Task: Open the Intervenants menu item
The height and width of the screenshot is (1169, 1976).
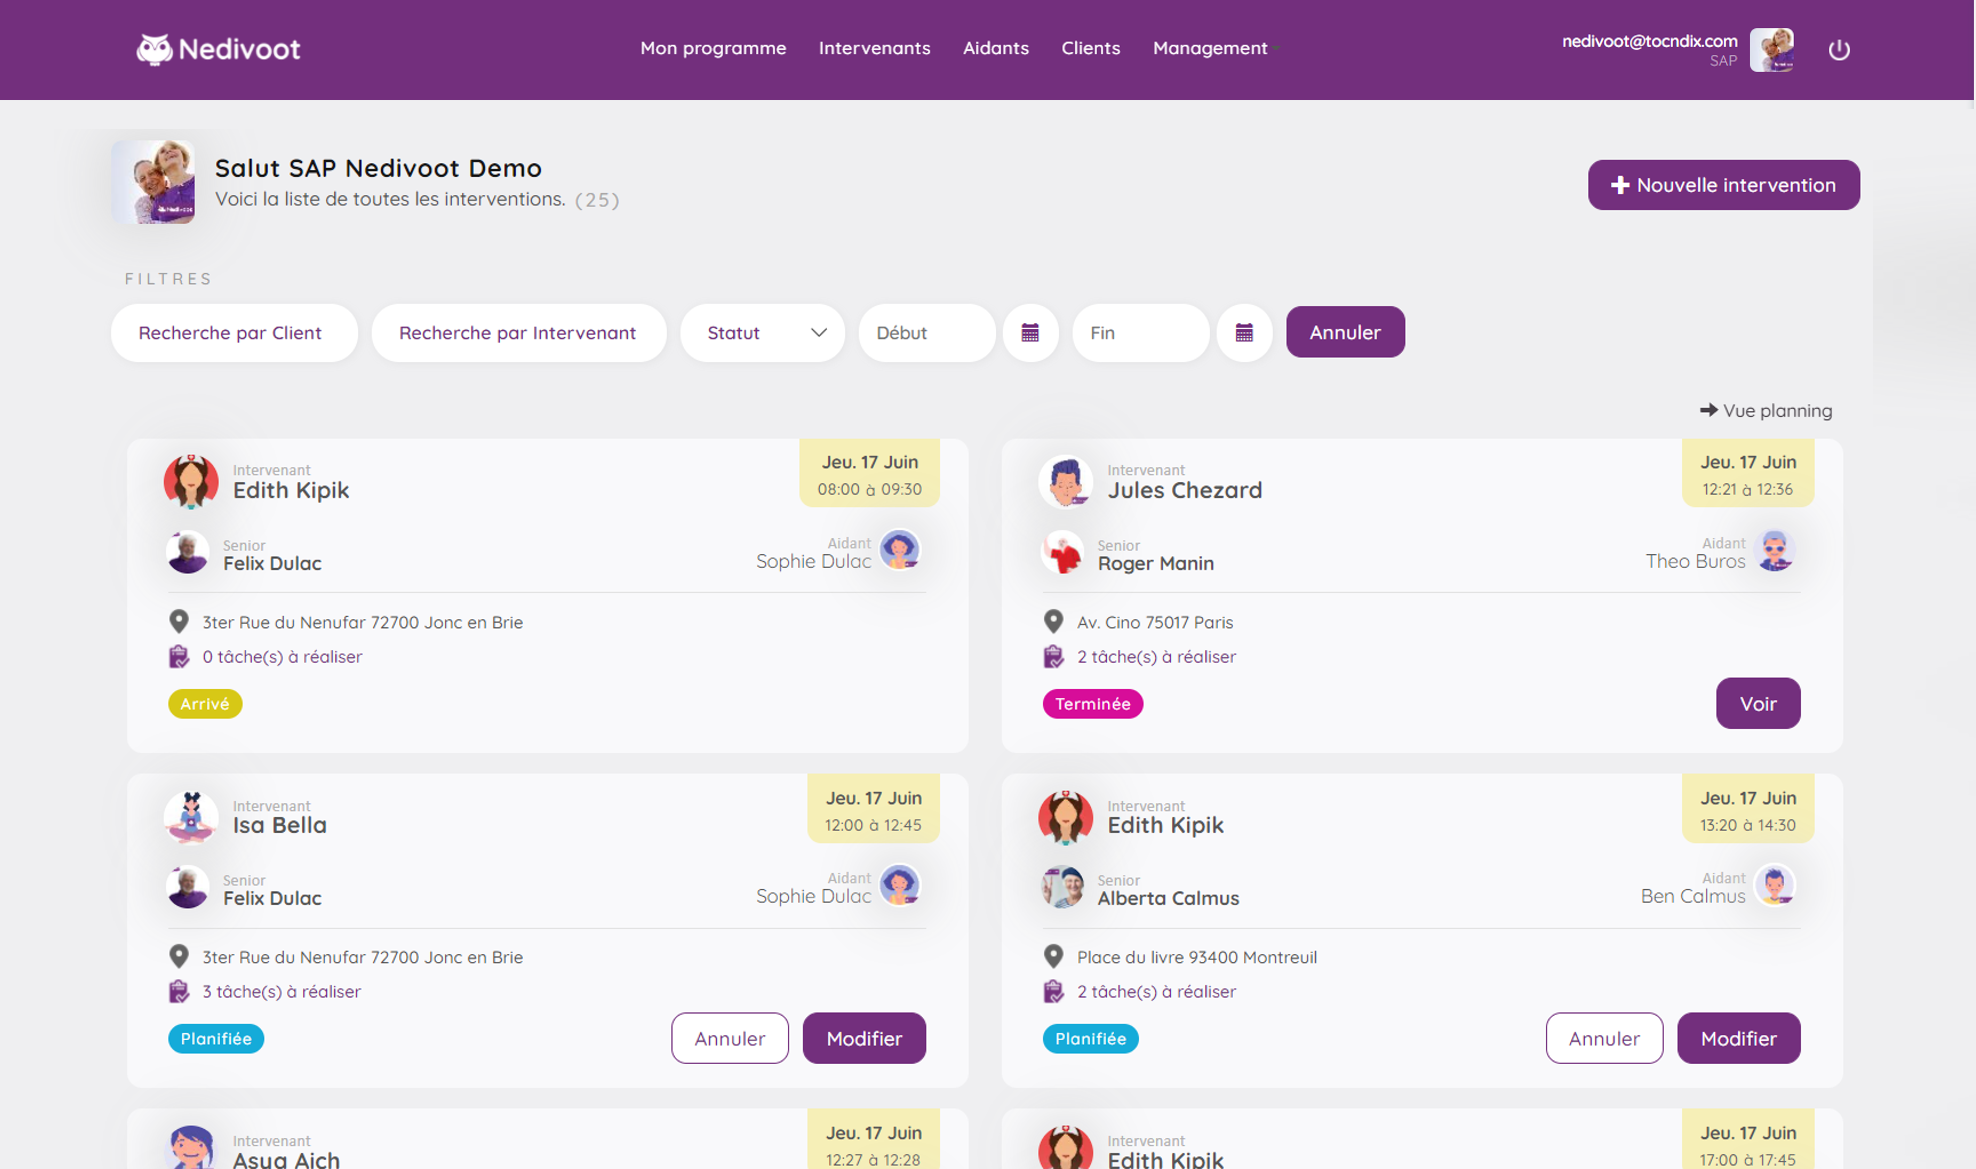Action: (x=874, y=48)
